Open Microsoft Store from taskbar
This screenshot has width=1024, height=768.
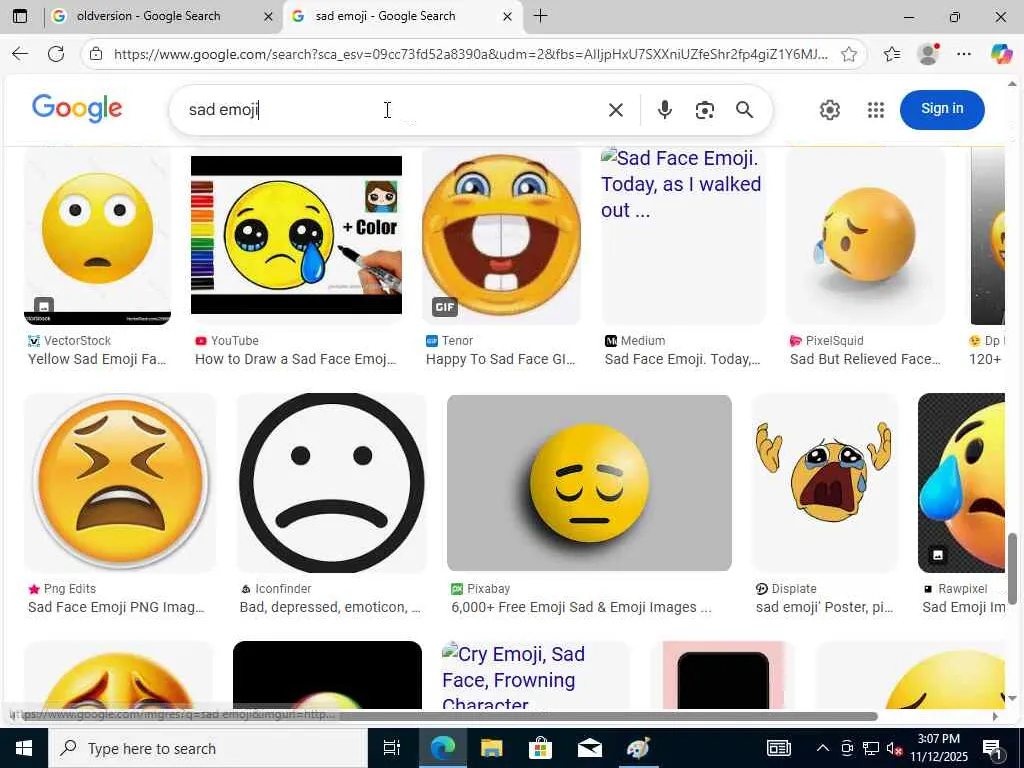coord(540,748)
